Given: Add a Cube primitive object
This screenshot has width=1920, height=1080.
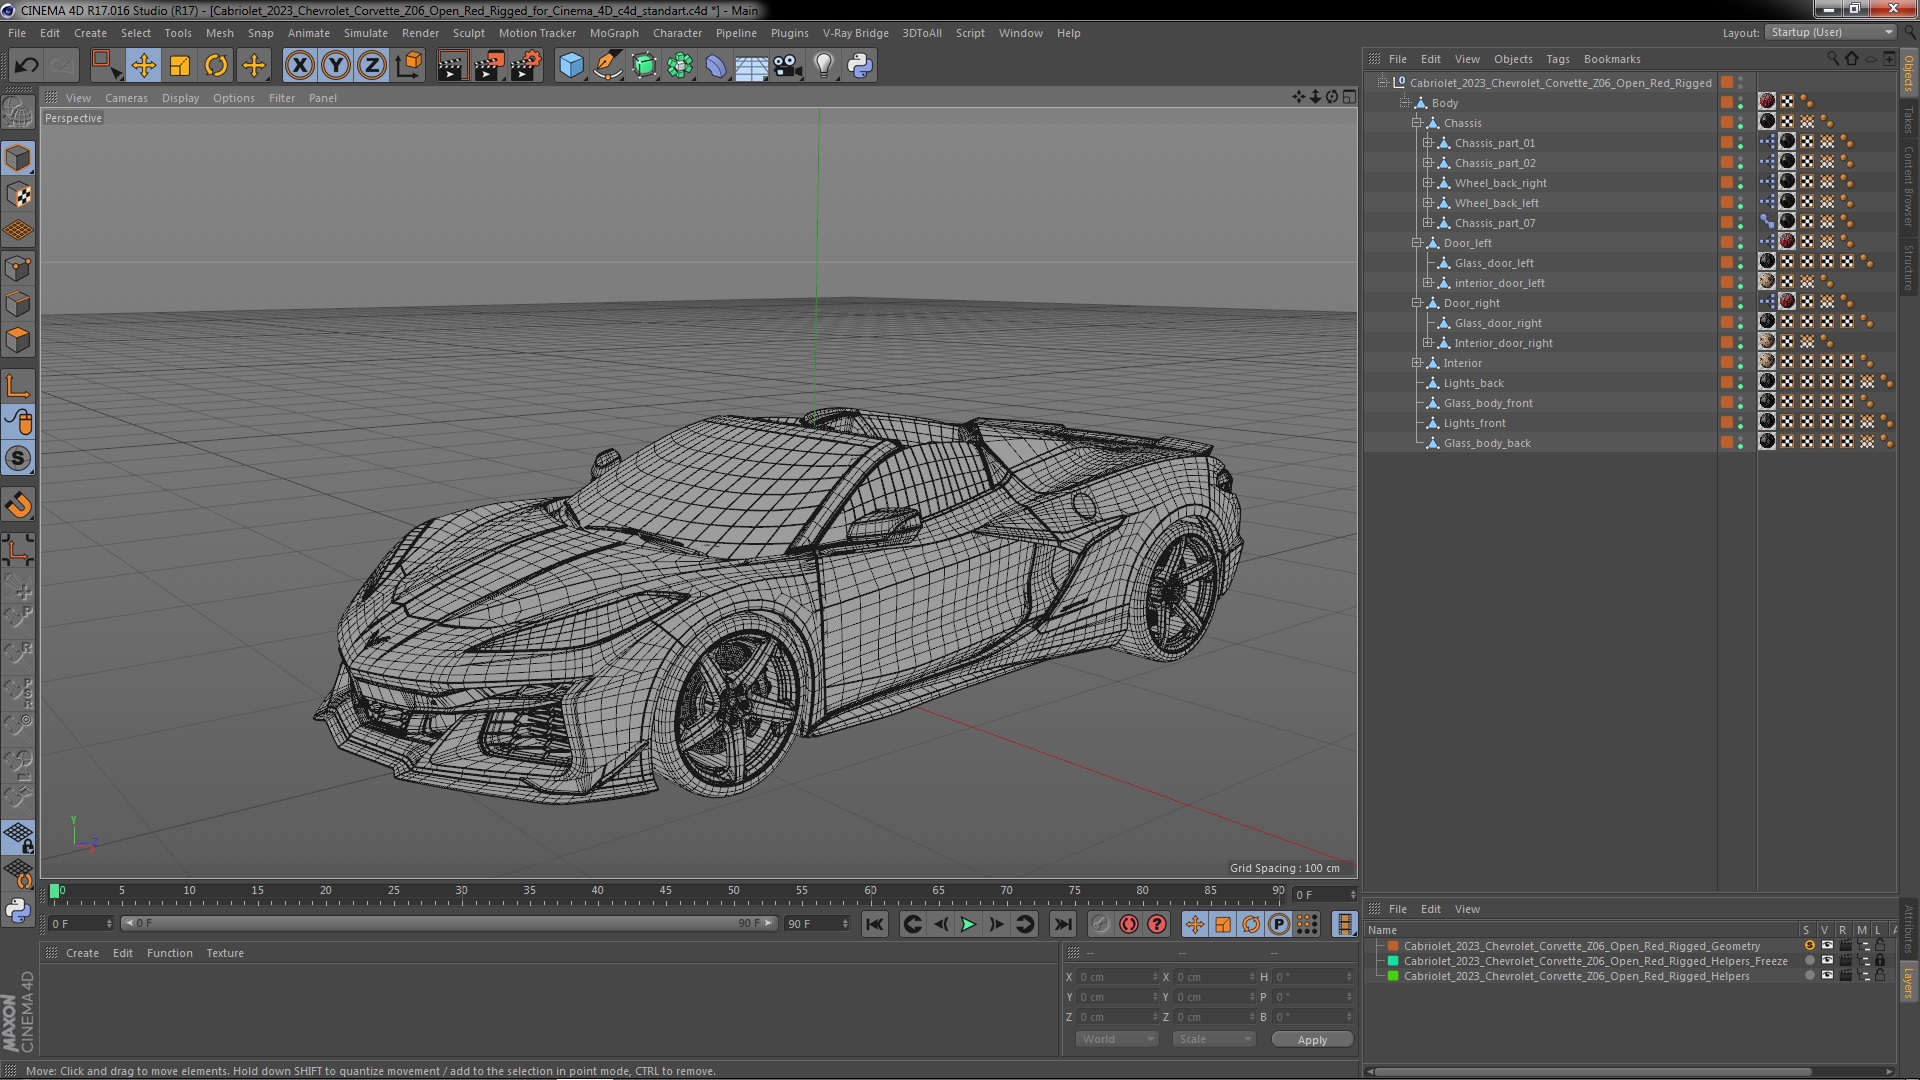Looking at the screenshot, I should pos(571,66).
